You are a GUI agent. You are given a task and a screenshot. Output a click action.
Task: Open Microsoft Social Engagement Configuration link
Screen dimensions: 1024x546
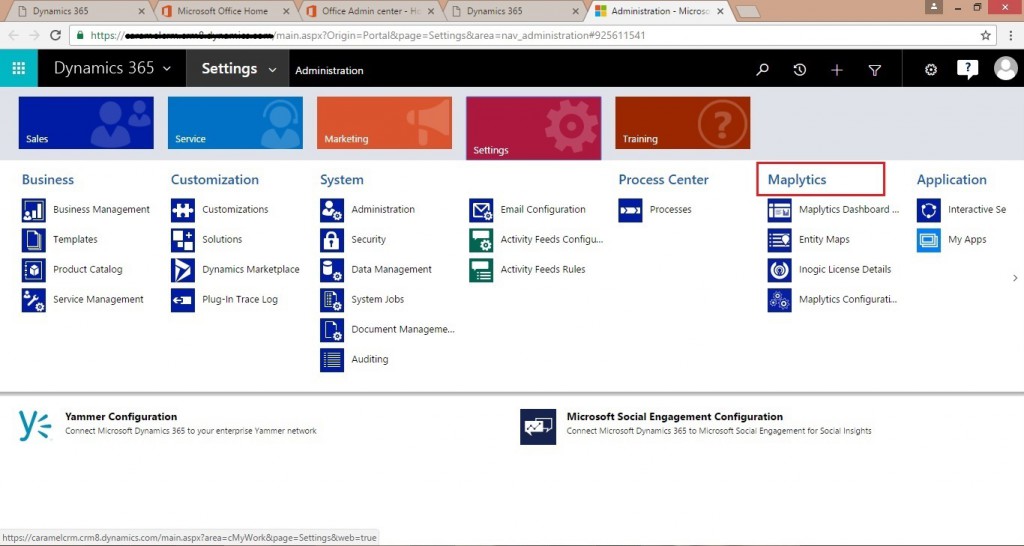(675, 417)
